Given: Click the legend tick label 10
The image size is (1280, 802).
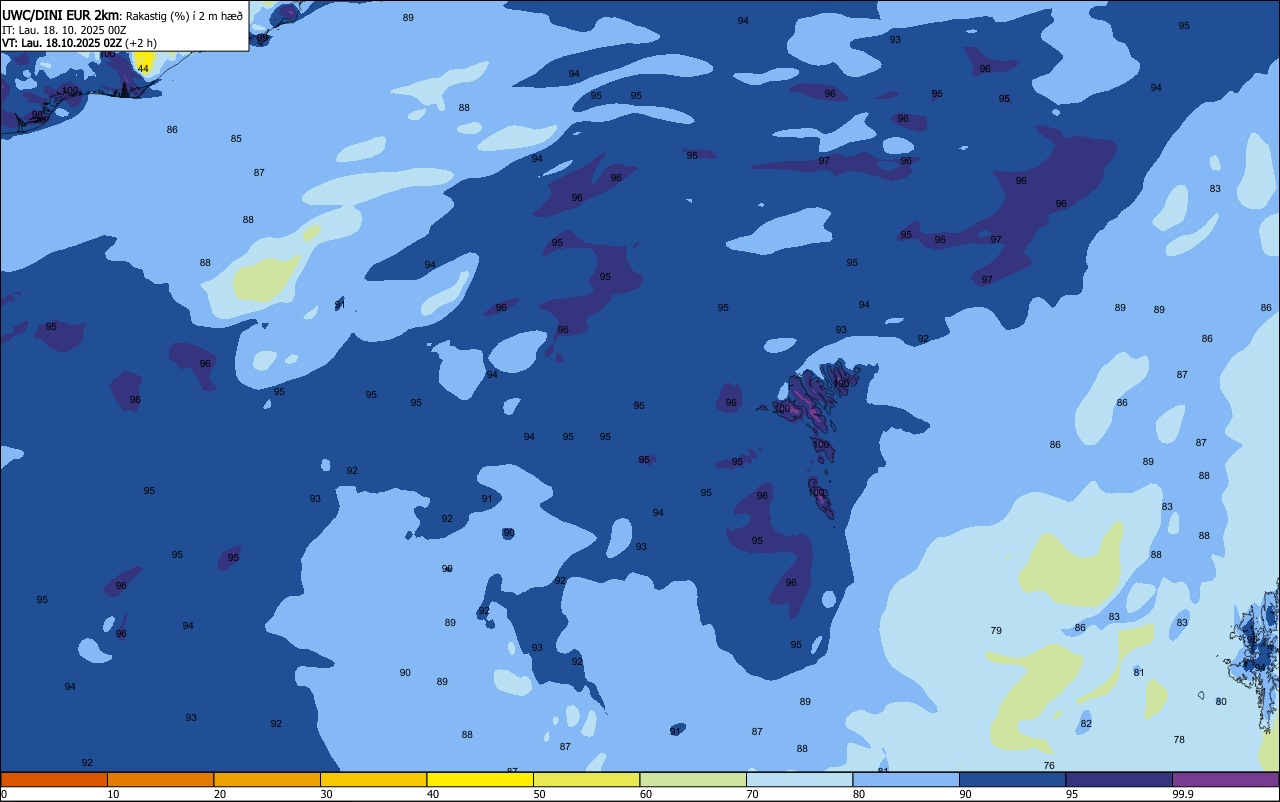Looking at the screenshot, I should coord(113,794).
